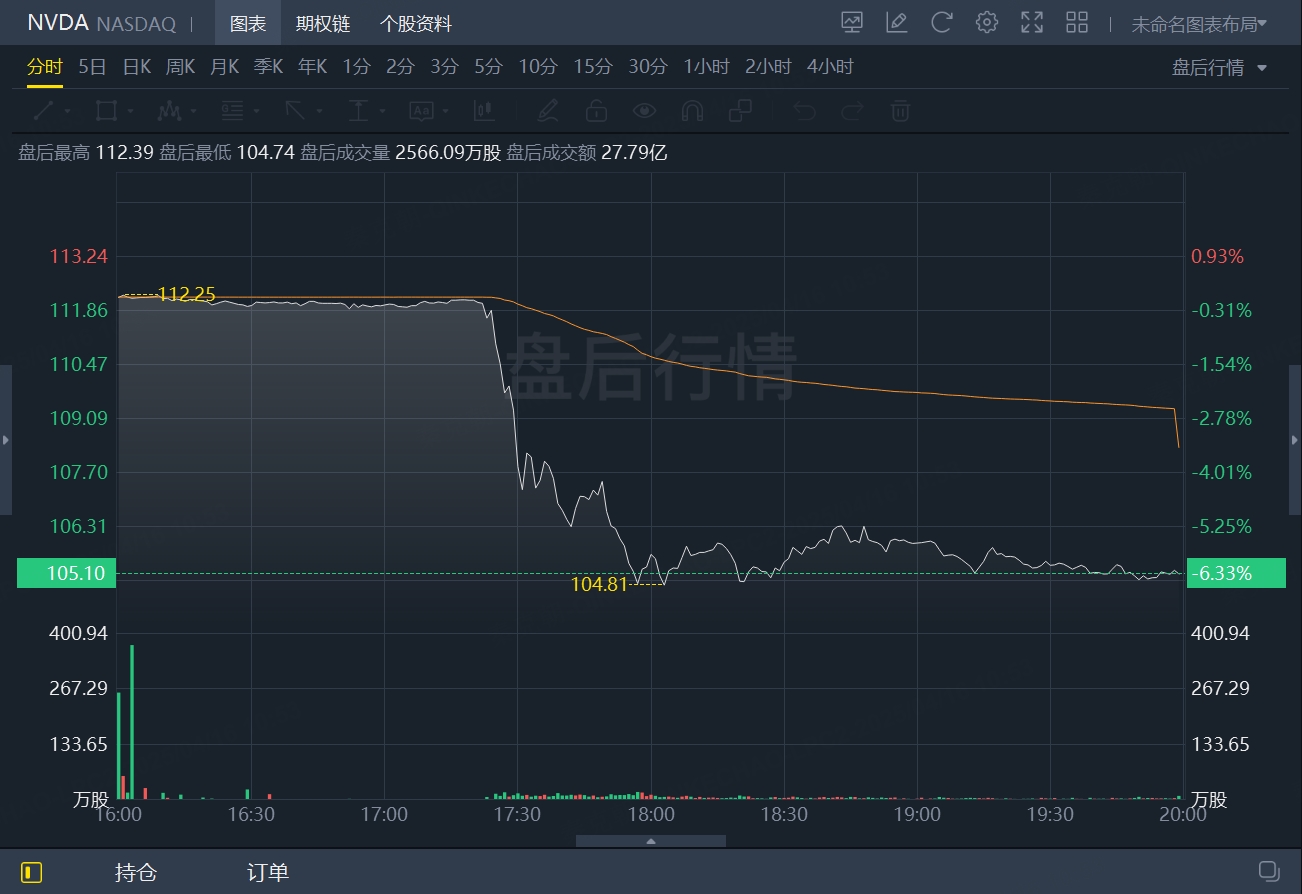Expand the 未命名图表布局 layout dropdown
The height and width of the screenshot is (894, 1302).
[1199, 24]
